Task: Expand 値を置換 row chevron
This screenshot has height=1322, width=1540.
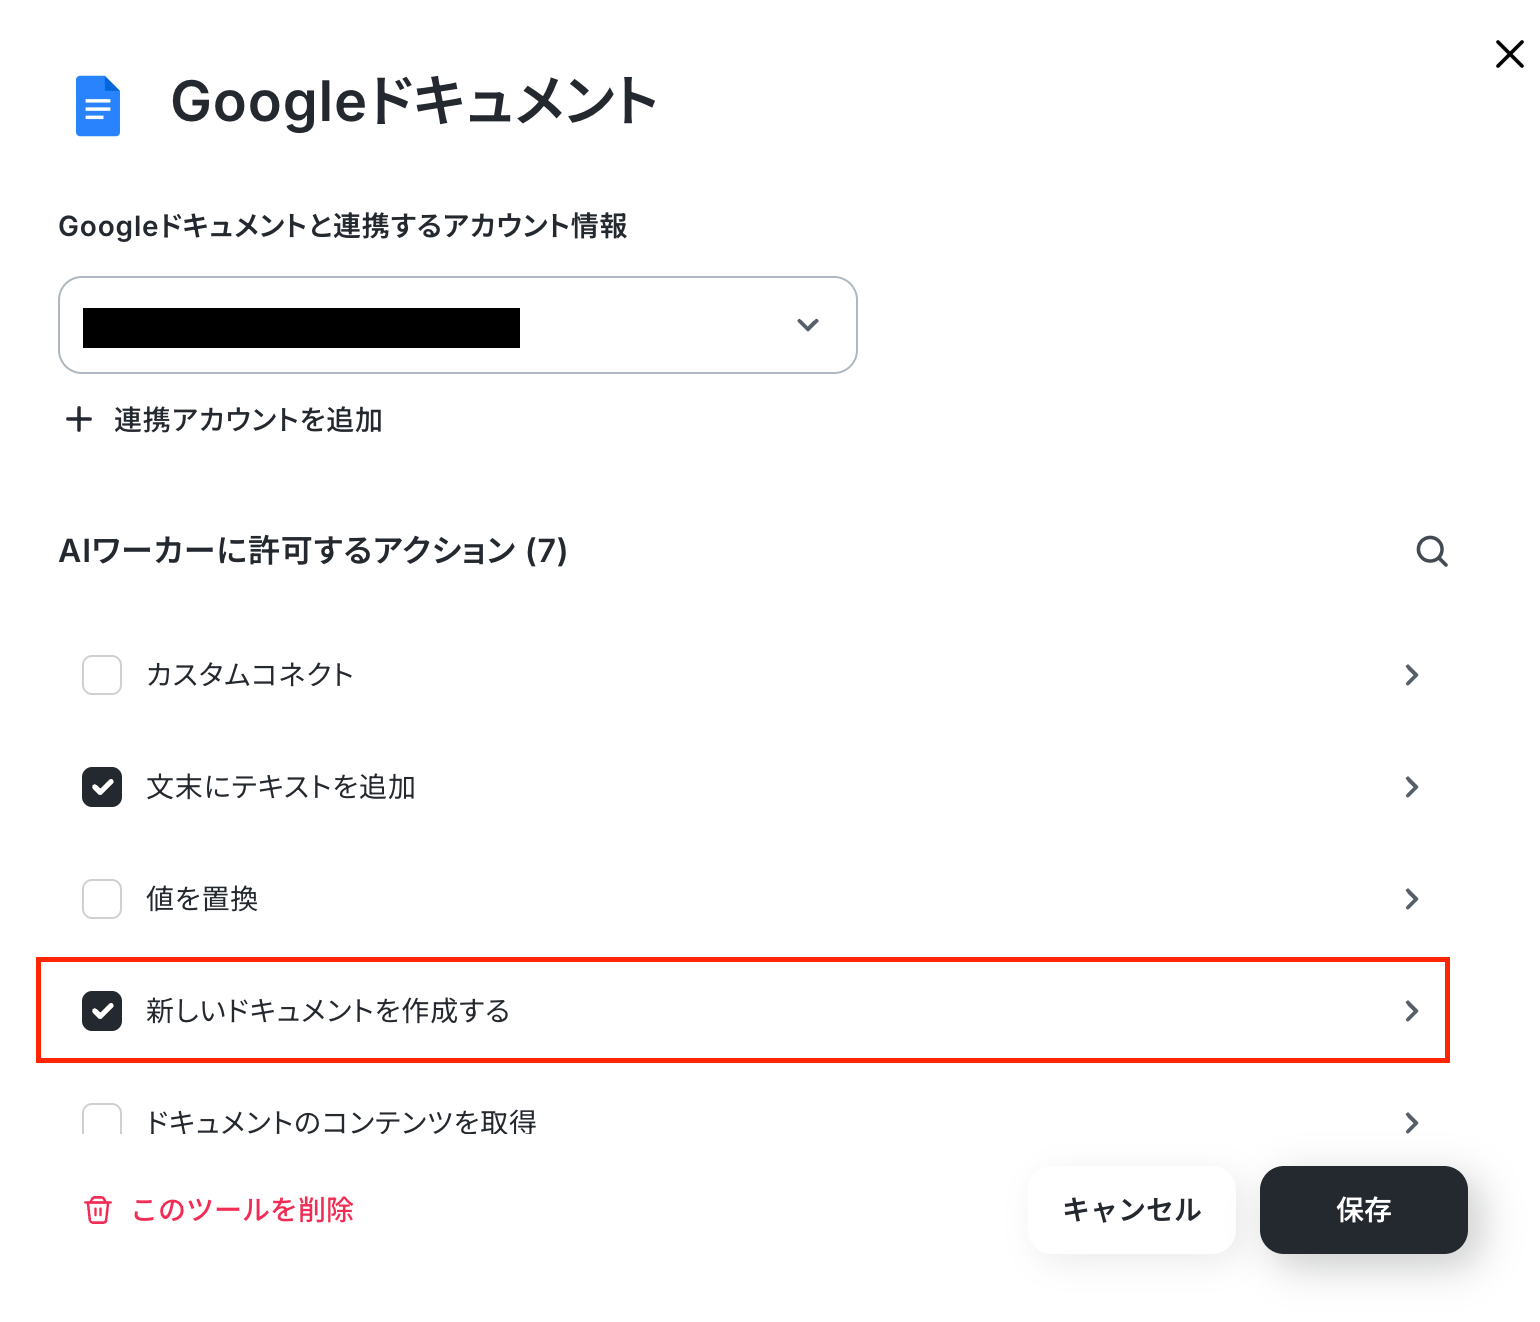Action: pyautogui.click(x=1412, y=899)
